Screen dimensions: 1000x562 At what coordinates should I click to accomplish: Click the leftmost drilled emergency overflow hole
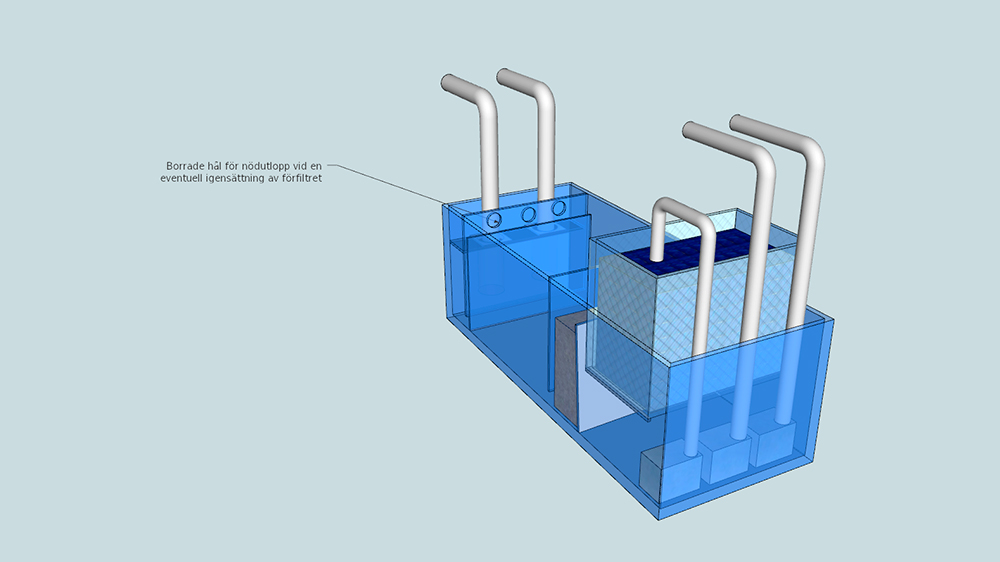(494, 220)
